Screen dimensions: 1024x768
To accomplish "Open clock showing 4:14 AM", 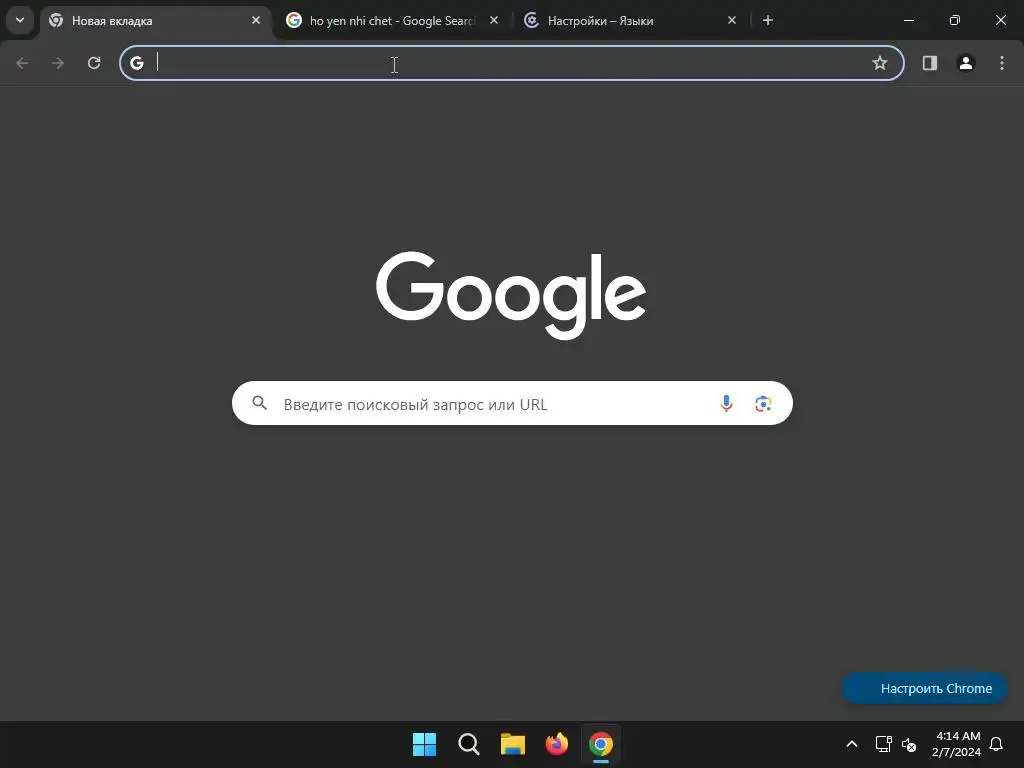I will click(x=956, y=744).
